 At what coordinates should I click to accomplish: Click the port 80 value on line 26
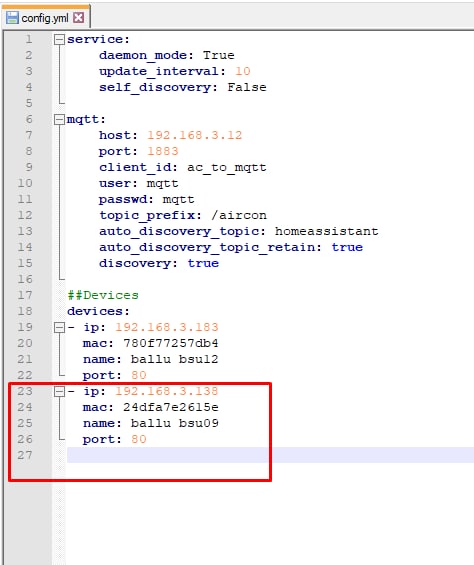click(x=139, y=439)
